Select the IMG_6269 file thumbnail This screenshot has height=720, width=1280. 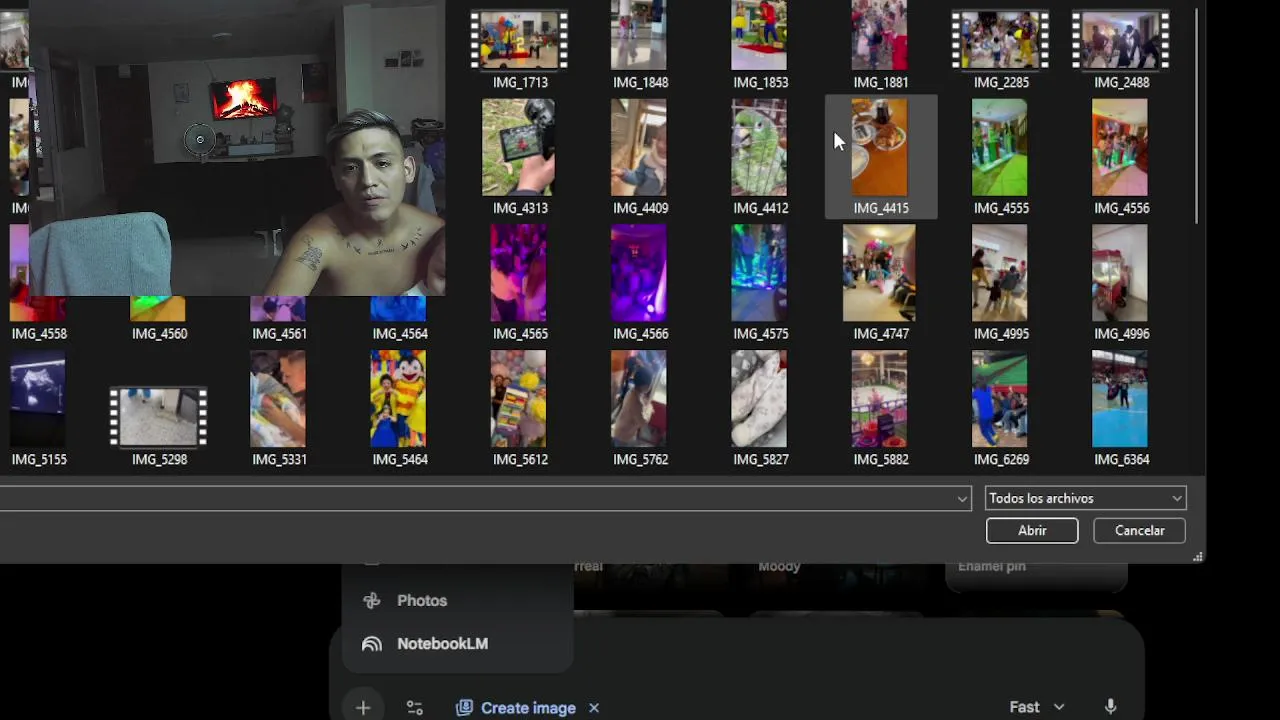click(999, 399)
